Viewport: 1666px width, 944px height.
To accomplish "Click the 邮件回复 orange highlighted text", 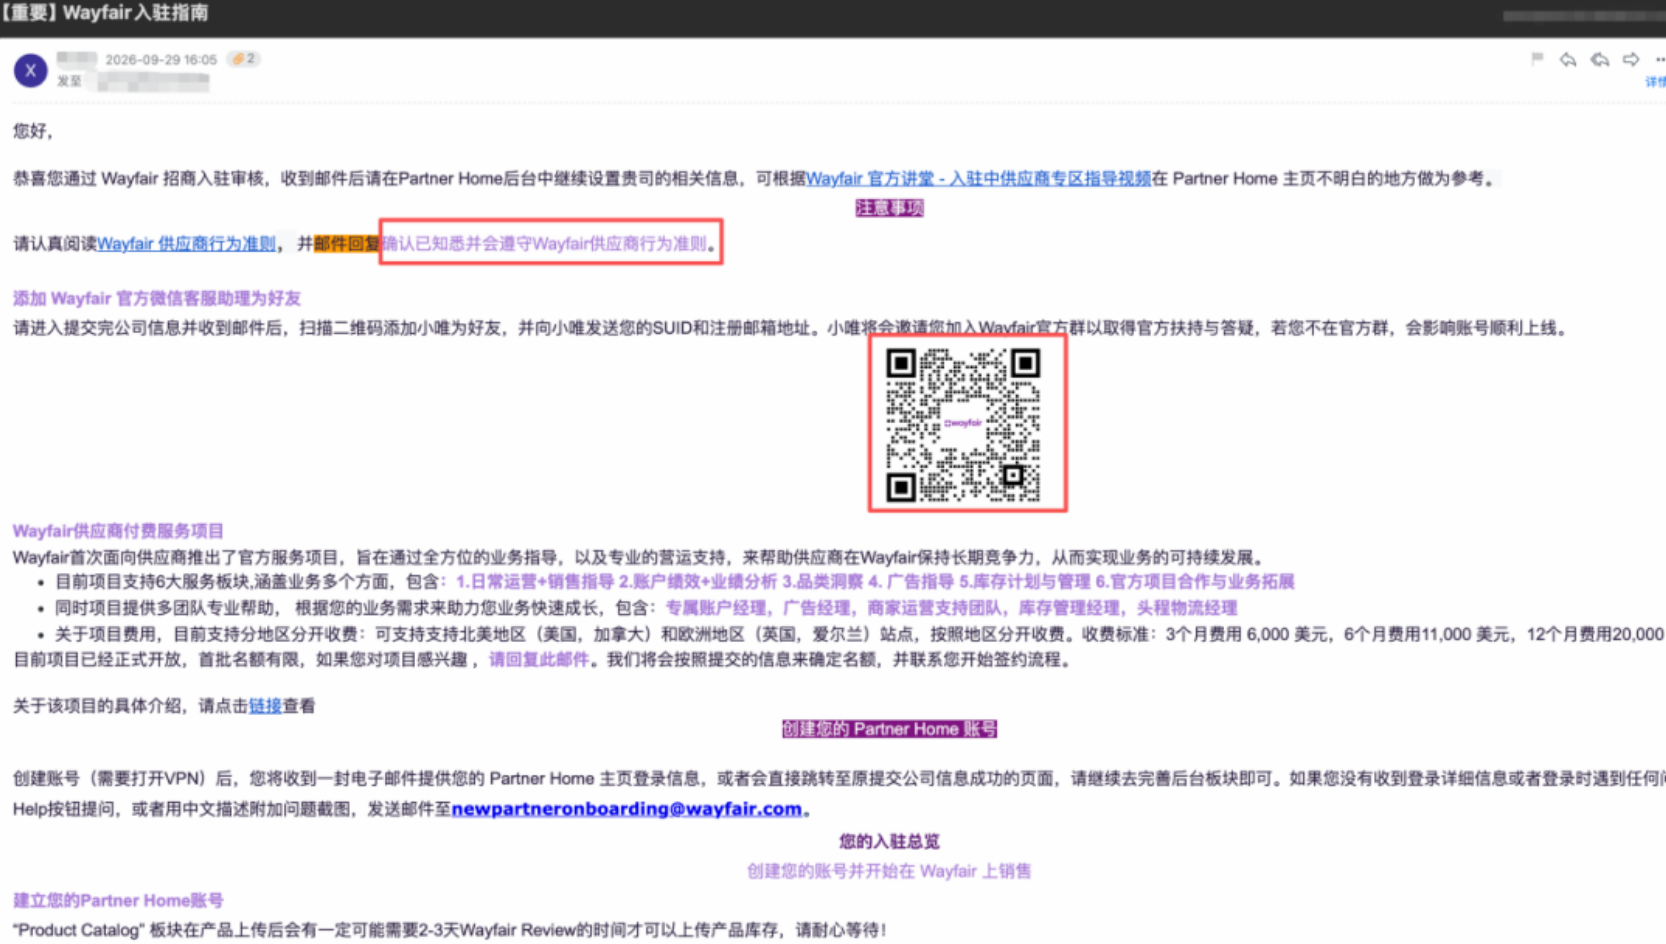I will 347,244.
